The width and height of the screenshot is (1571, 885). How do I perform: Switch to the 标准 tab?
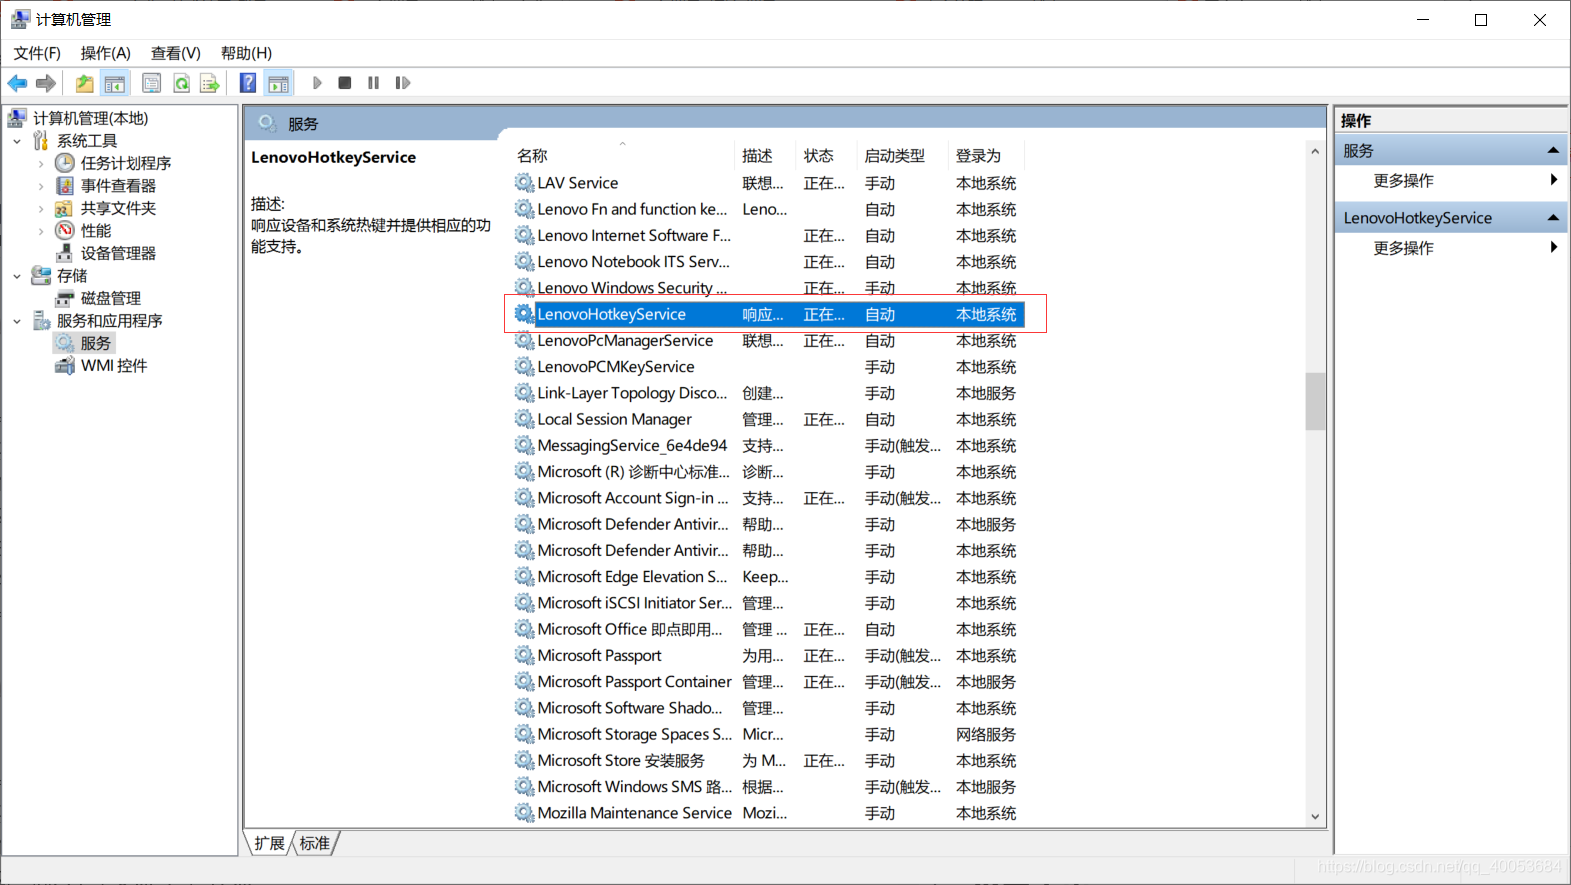pos(315,843)
